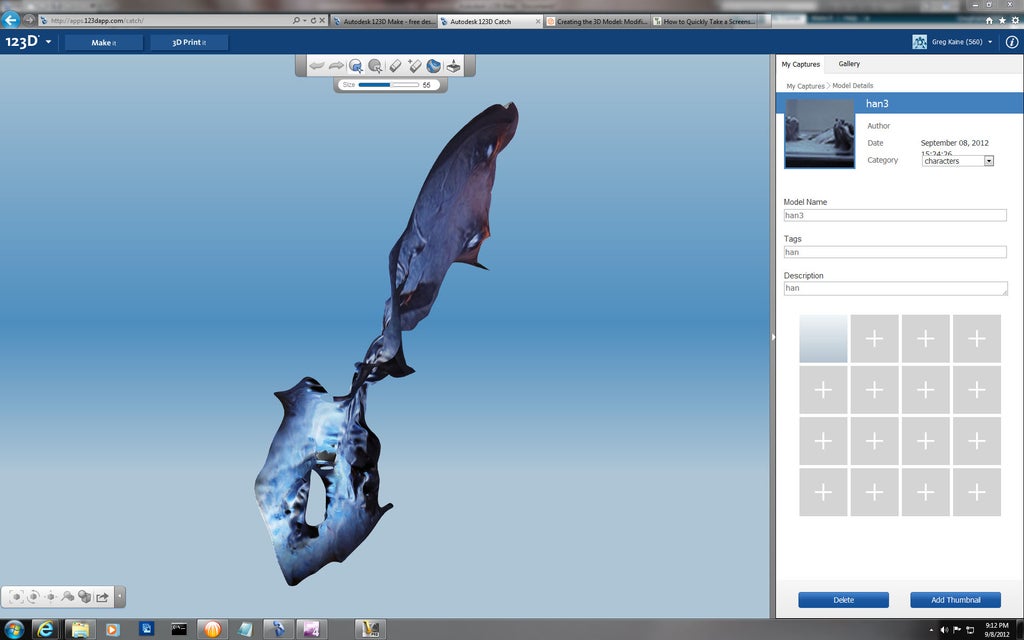The image size is (1024, 640).
Task: Click the address bar refresh icon
Action: tap(313, 20)
